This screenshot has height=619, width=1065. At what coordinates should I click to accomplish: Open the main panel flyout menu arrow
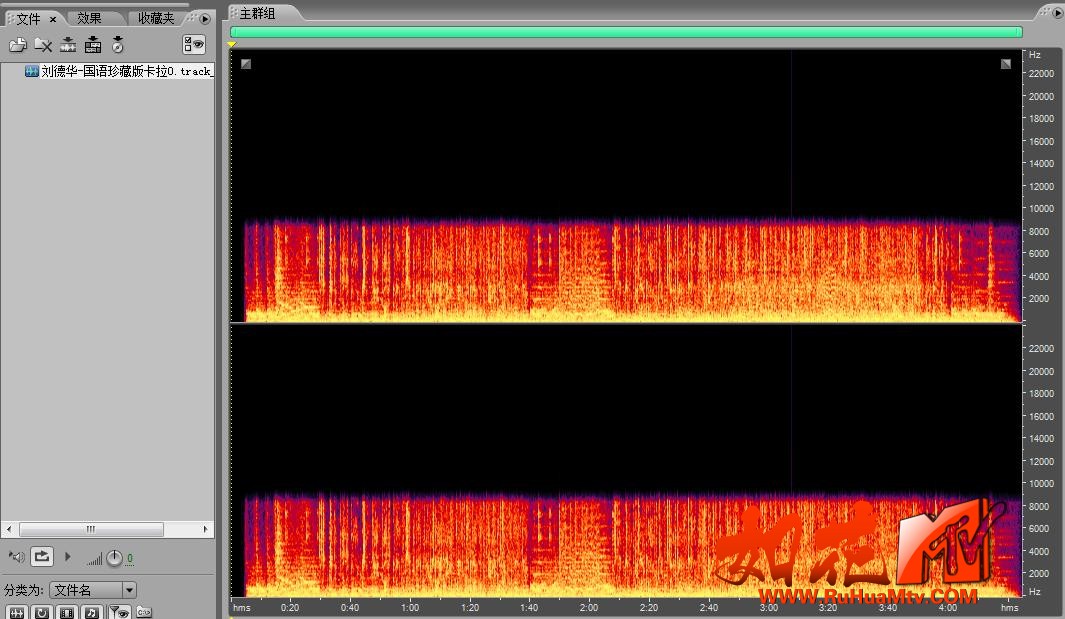click(1058, 13)
